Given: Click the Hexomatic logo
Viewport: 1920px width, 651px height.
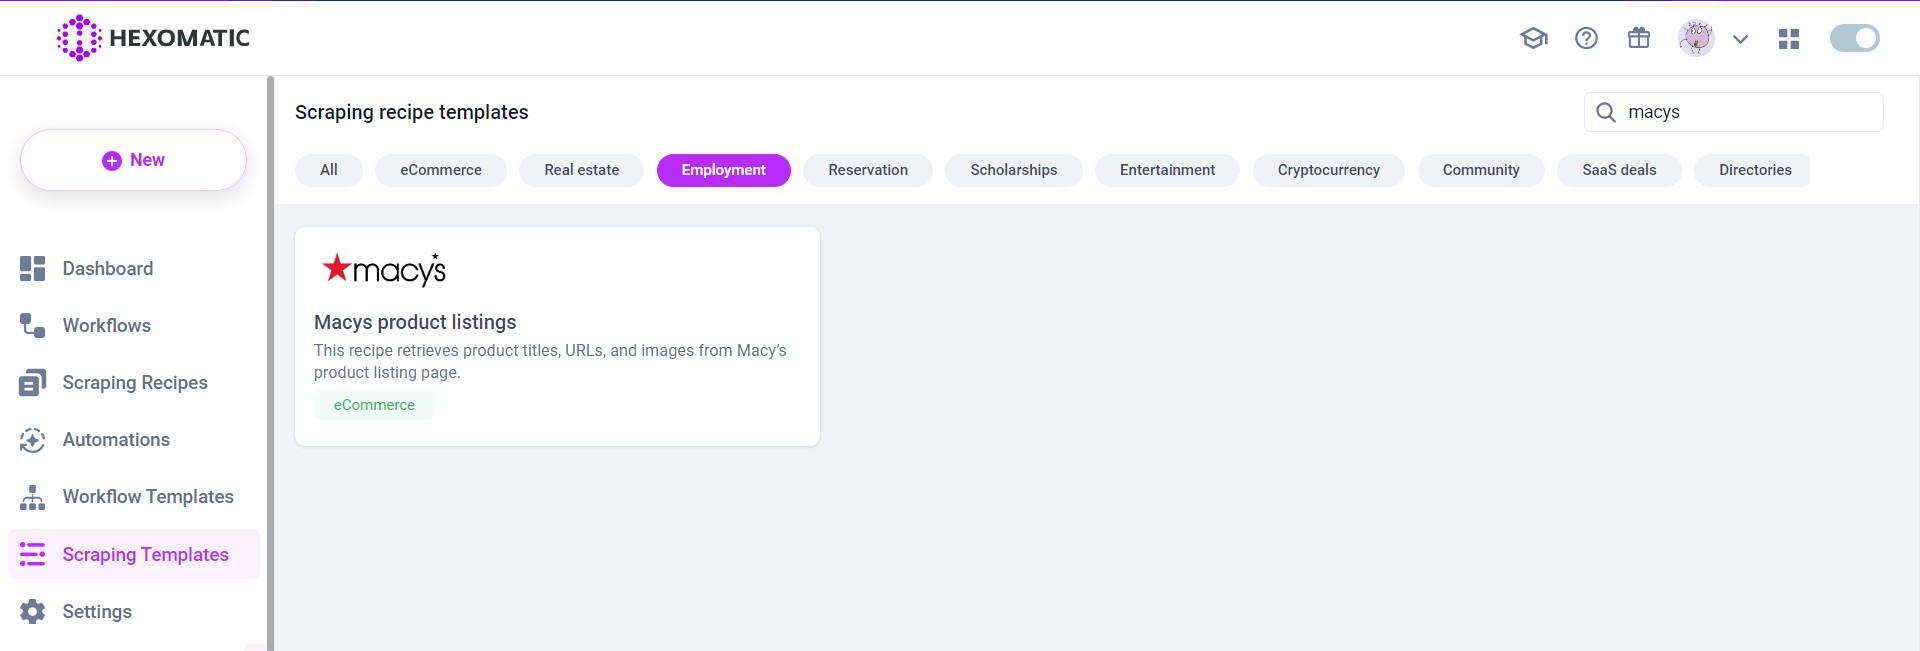Looking at the screenshot, I should pos(153,38).
